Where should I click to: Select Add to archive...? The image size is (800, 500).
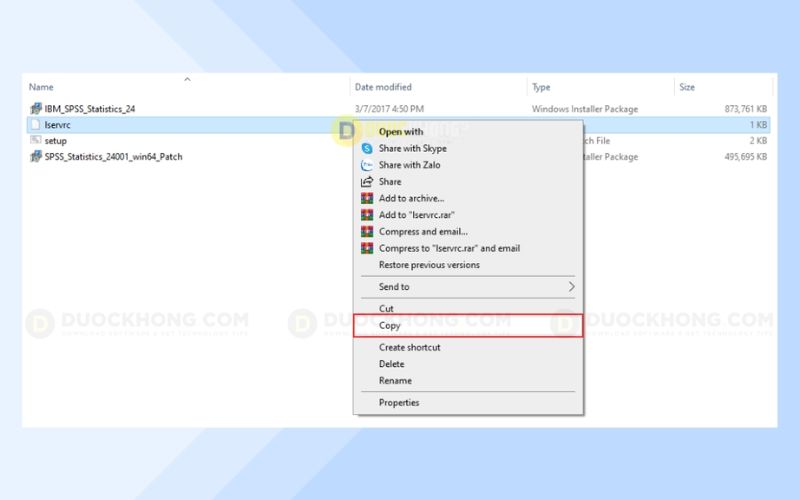[x=411, y=198]
